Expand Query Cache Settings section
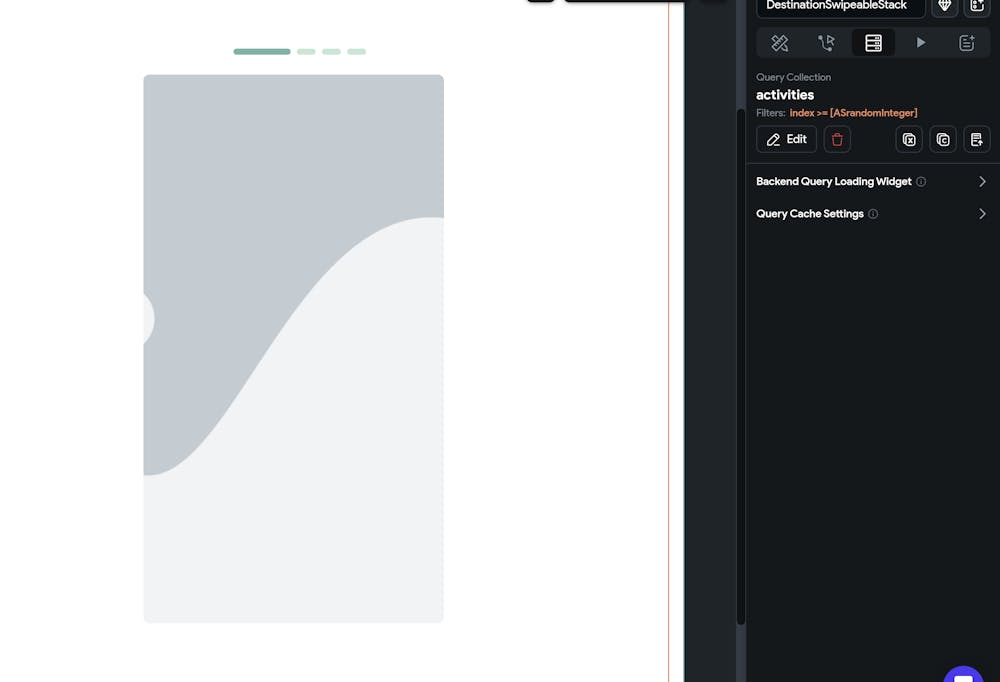 [982, 214]
